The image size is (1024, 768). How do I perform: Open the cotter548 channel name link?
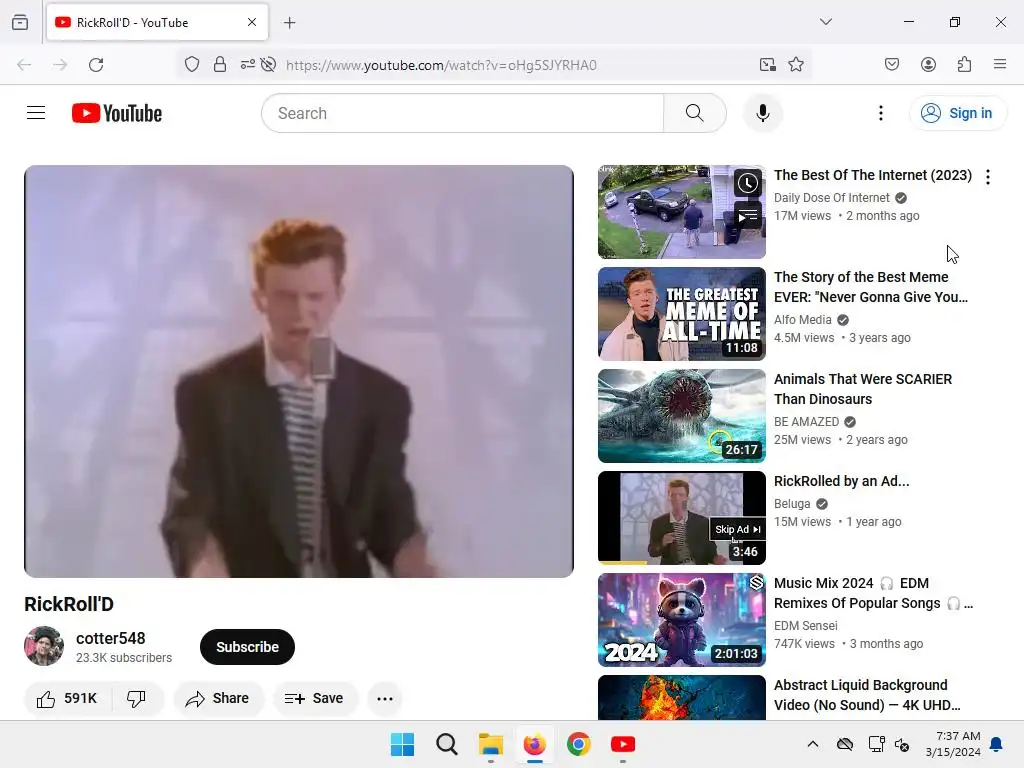click(x=110, y=638)
